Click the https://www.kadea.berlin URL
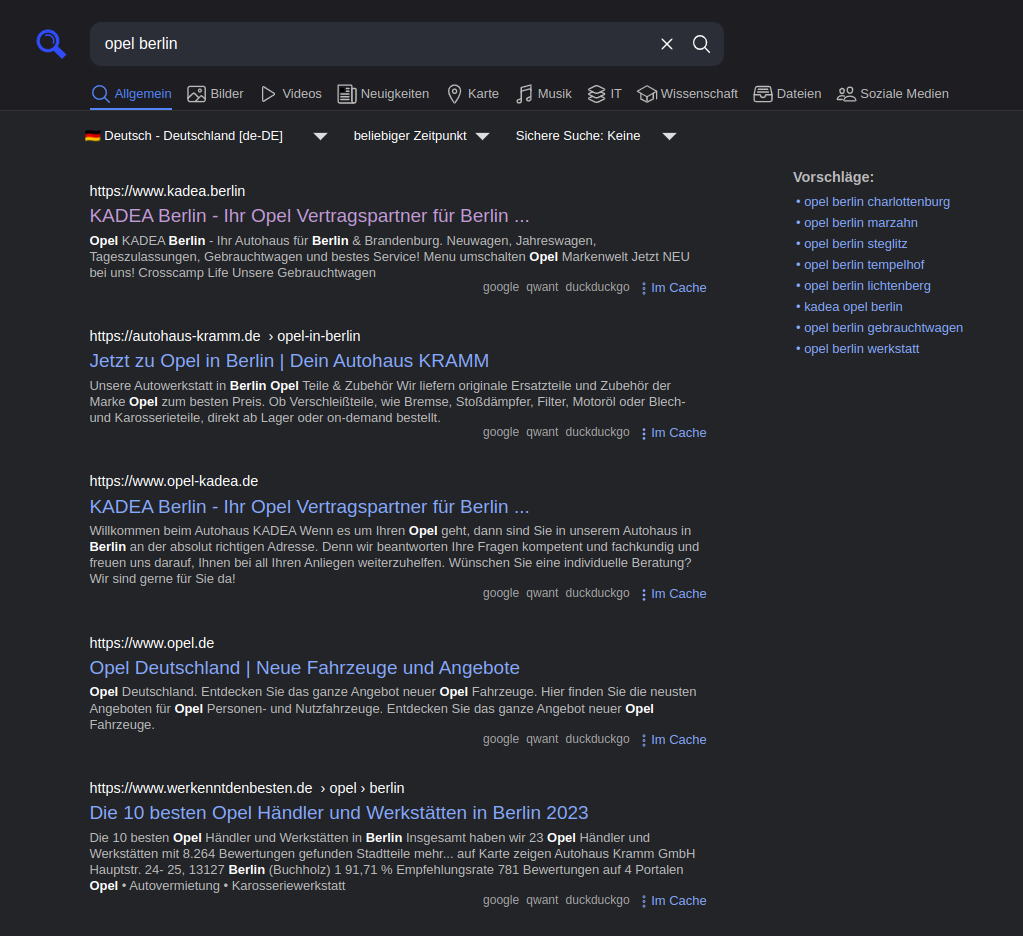Viewport: 1023px width, 936px height. tap(167, 191)
